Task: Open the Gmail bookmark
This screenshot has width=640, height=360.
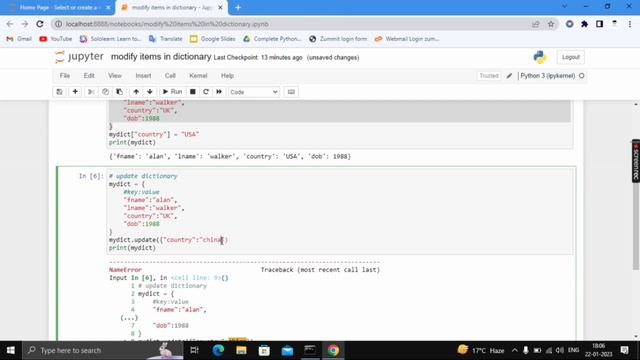Action: click(x=19, y=39)
